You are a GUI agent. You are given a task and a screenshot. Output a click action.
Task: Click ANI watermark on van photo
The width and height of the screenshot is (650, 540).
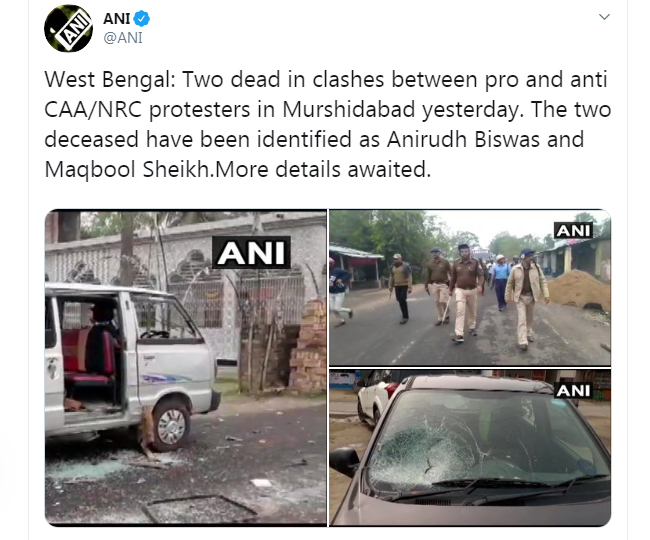(x=251, y=253)
